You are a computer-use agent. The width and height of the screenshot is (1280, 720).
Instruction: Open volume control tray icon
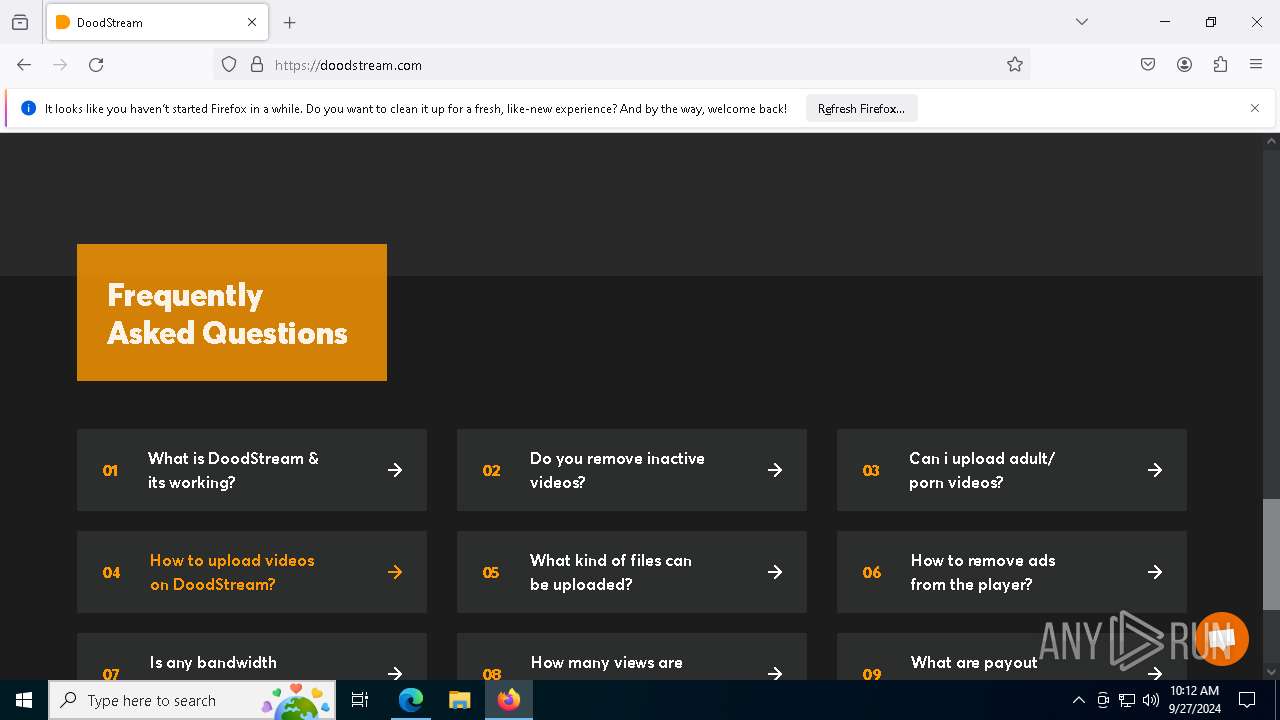[1151, 700]
